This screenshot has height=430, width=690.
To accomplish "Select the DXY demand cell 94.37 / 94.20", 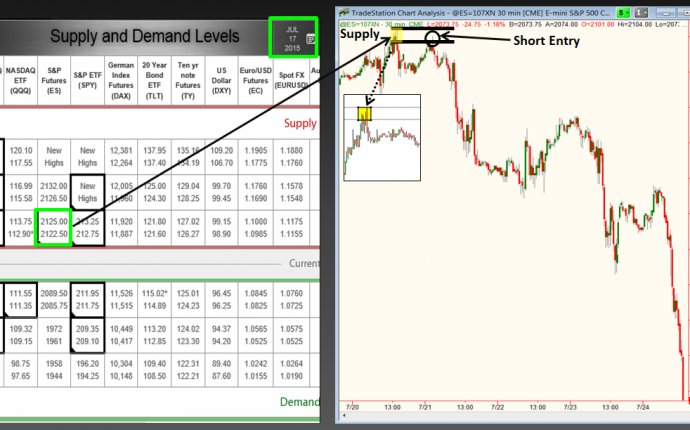I will coord(221,335).
